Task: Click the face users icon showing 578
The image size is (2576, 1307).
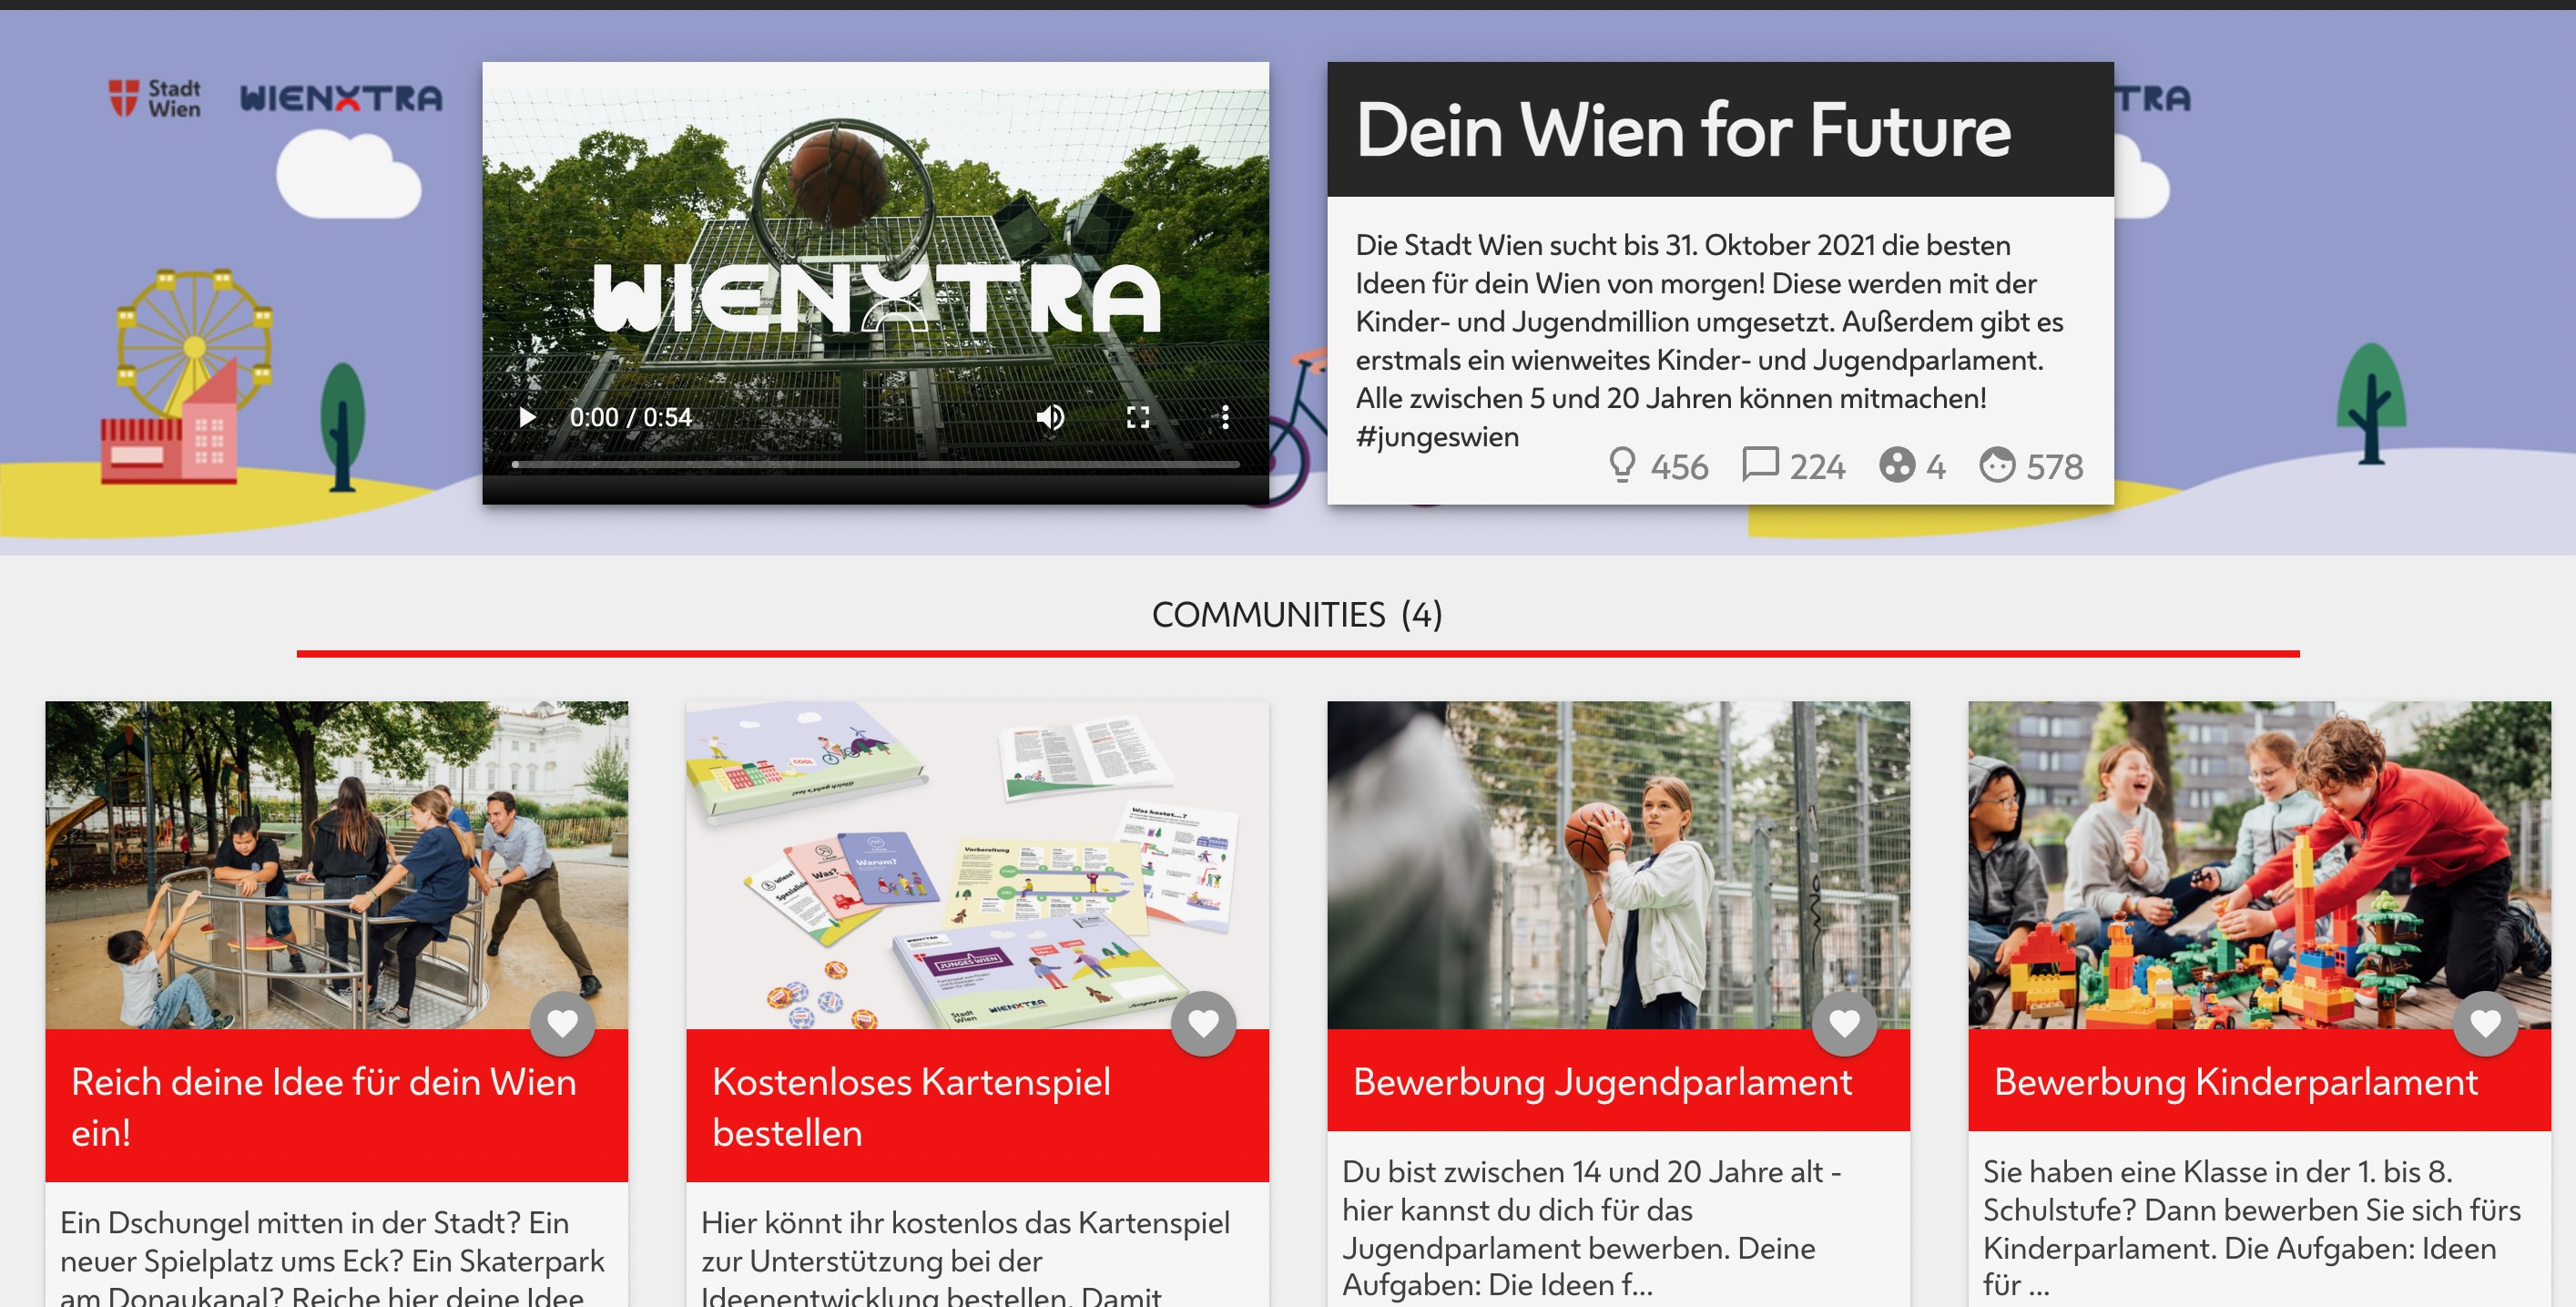Action: 1997,465
